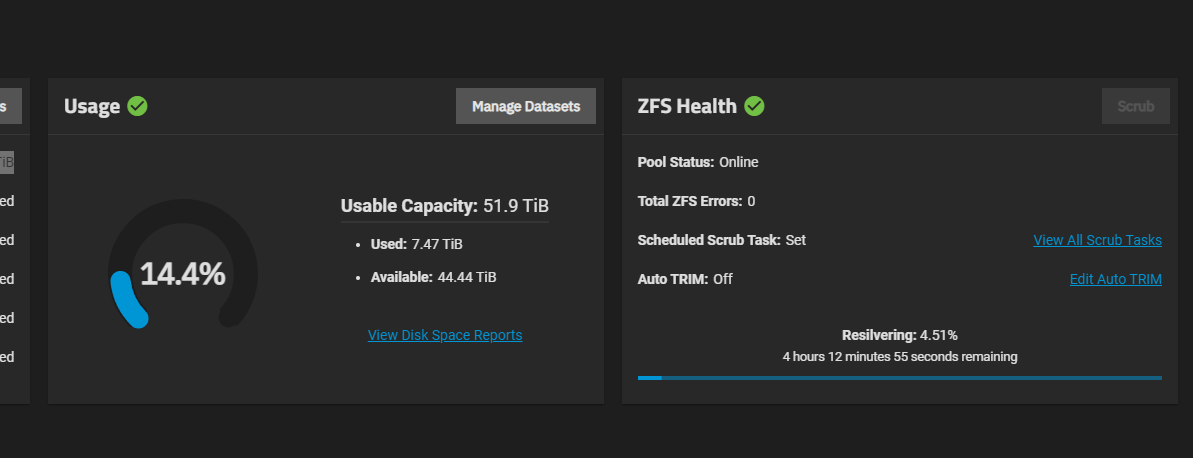Select the Usable Capacity 51.9 TiB heading
1193x458 pixels.
444,206
